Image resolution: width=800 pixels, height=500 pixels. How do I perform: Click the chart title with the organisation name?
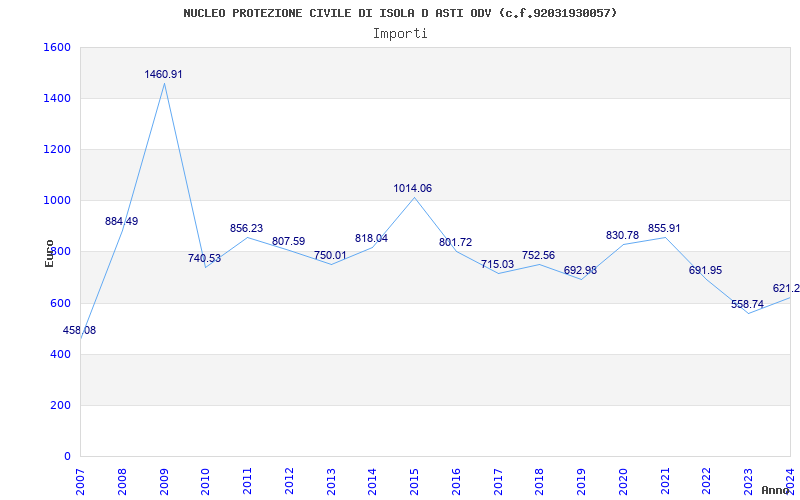click(400, 13)
